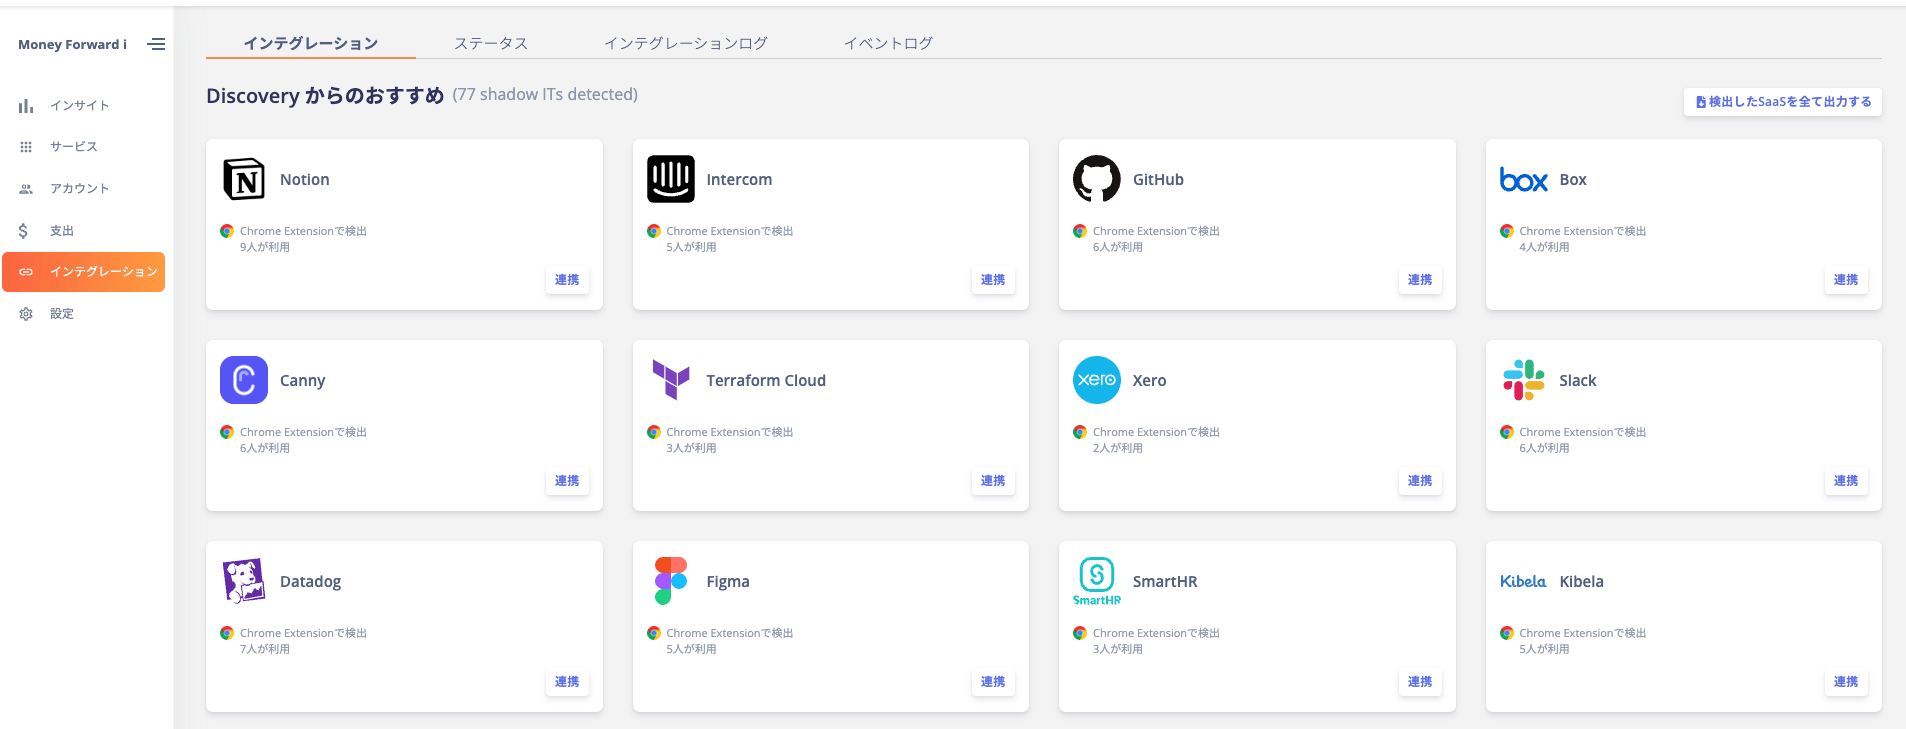The height and width of the screenshot is (729, 1906).
Task: Click the Datadog logo icon
Action: 244,581
